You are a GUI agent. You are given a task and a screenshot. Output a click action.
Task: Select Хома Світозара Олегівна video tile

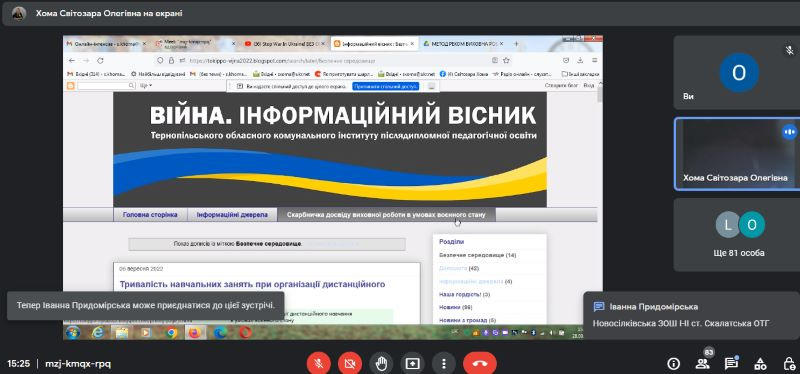click(737, 154)
